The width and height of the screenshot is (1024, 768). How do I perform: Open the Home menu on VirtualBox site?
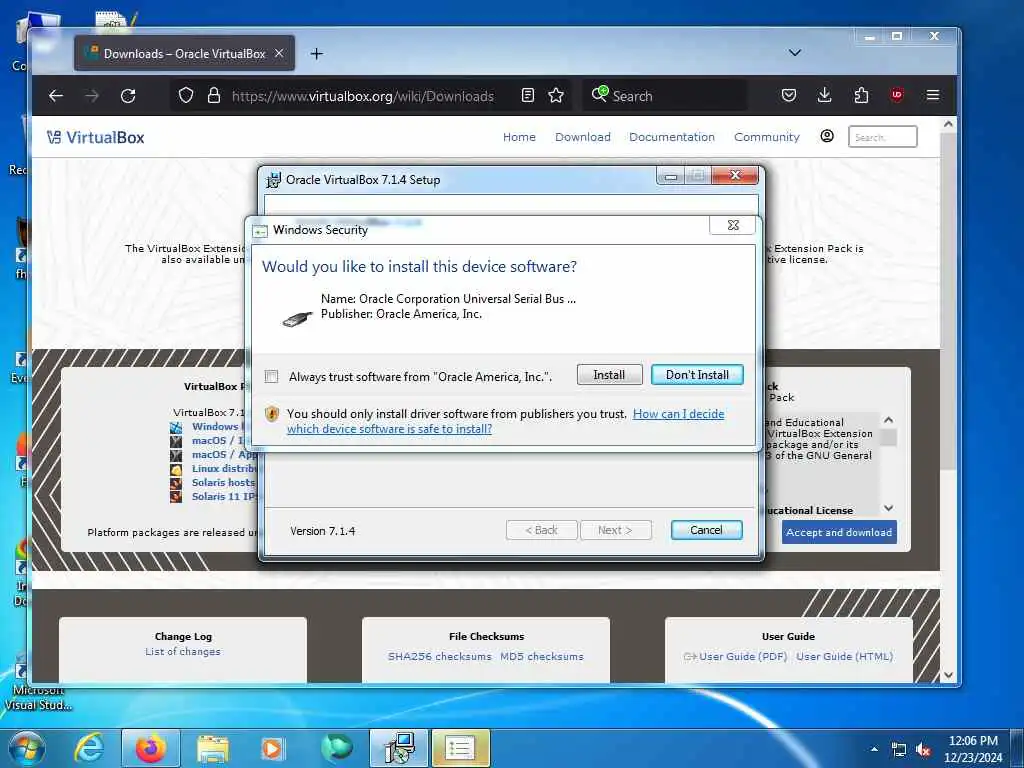click(519, 137)
